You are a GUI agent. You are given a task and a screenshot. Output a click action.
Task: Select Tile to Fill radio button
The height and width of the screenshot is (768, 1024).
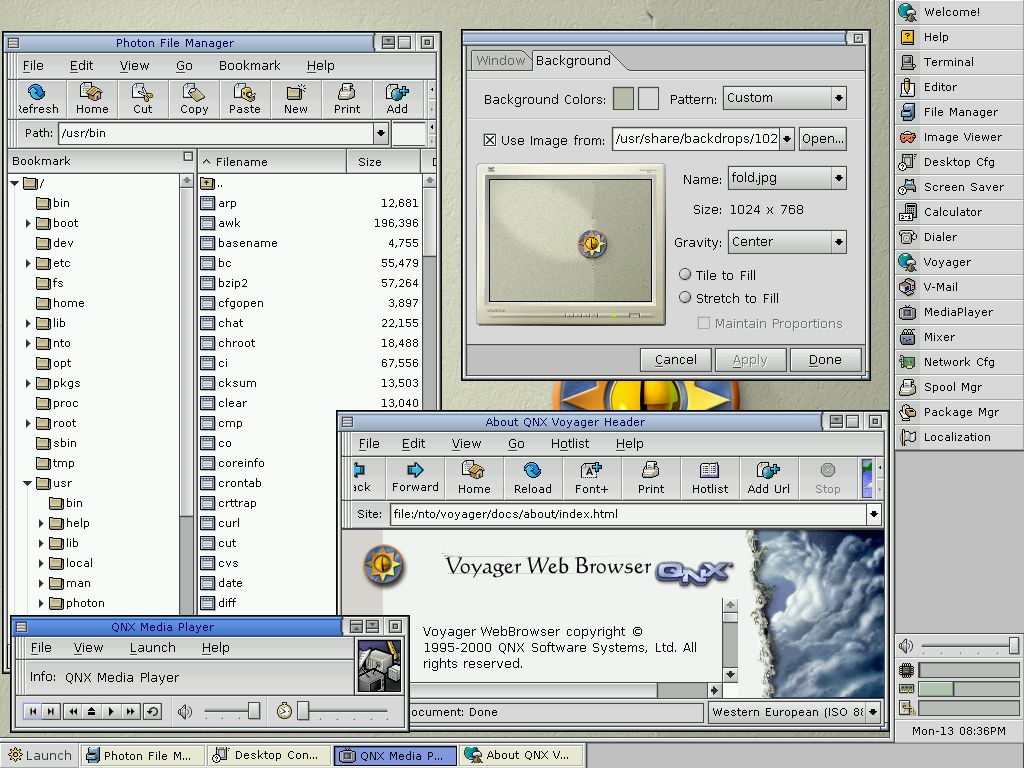coord(685,274)
